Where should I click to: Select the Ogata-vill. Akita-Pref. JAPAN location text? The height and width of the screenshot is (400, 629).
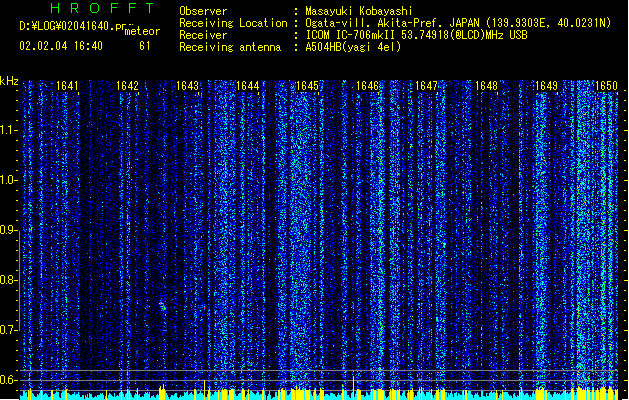point(458,23)
